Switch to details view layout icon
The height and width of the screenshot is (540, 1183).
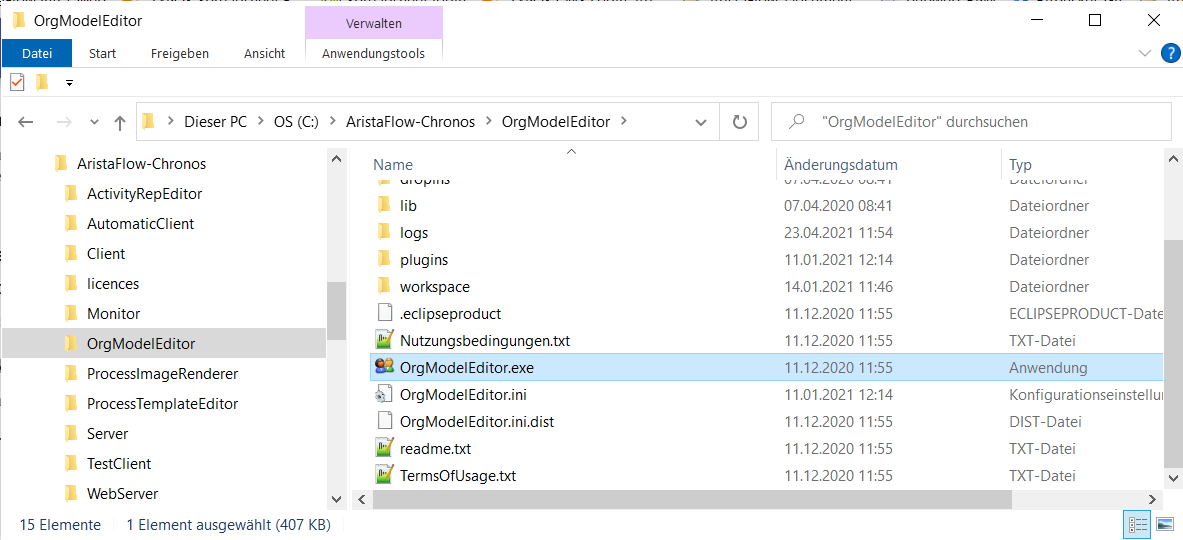(x=1137, y=526)
